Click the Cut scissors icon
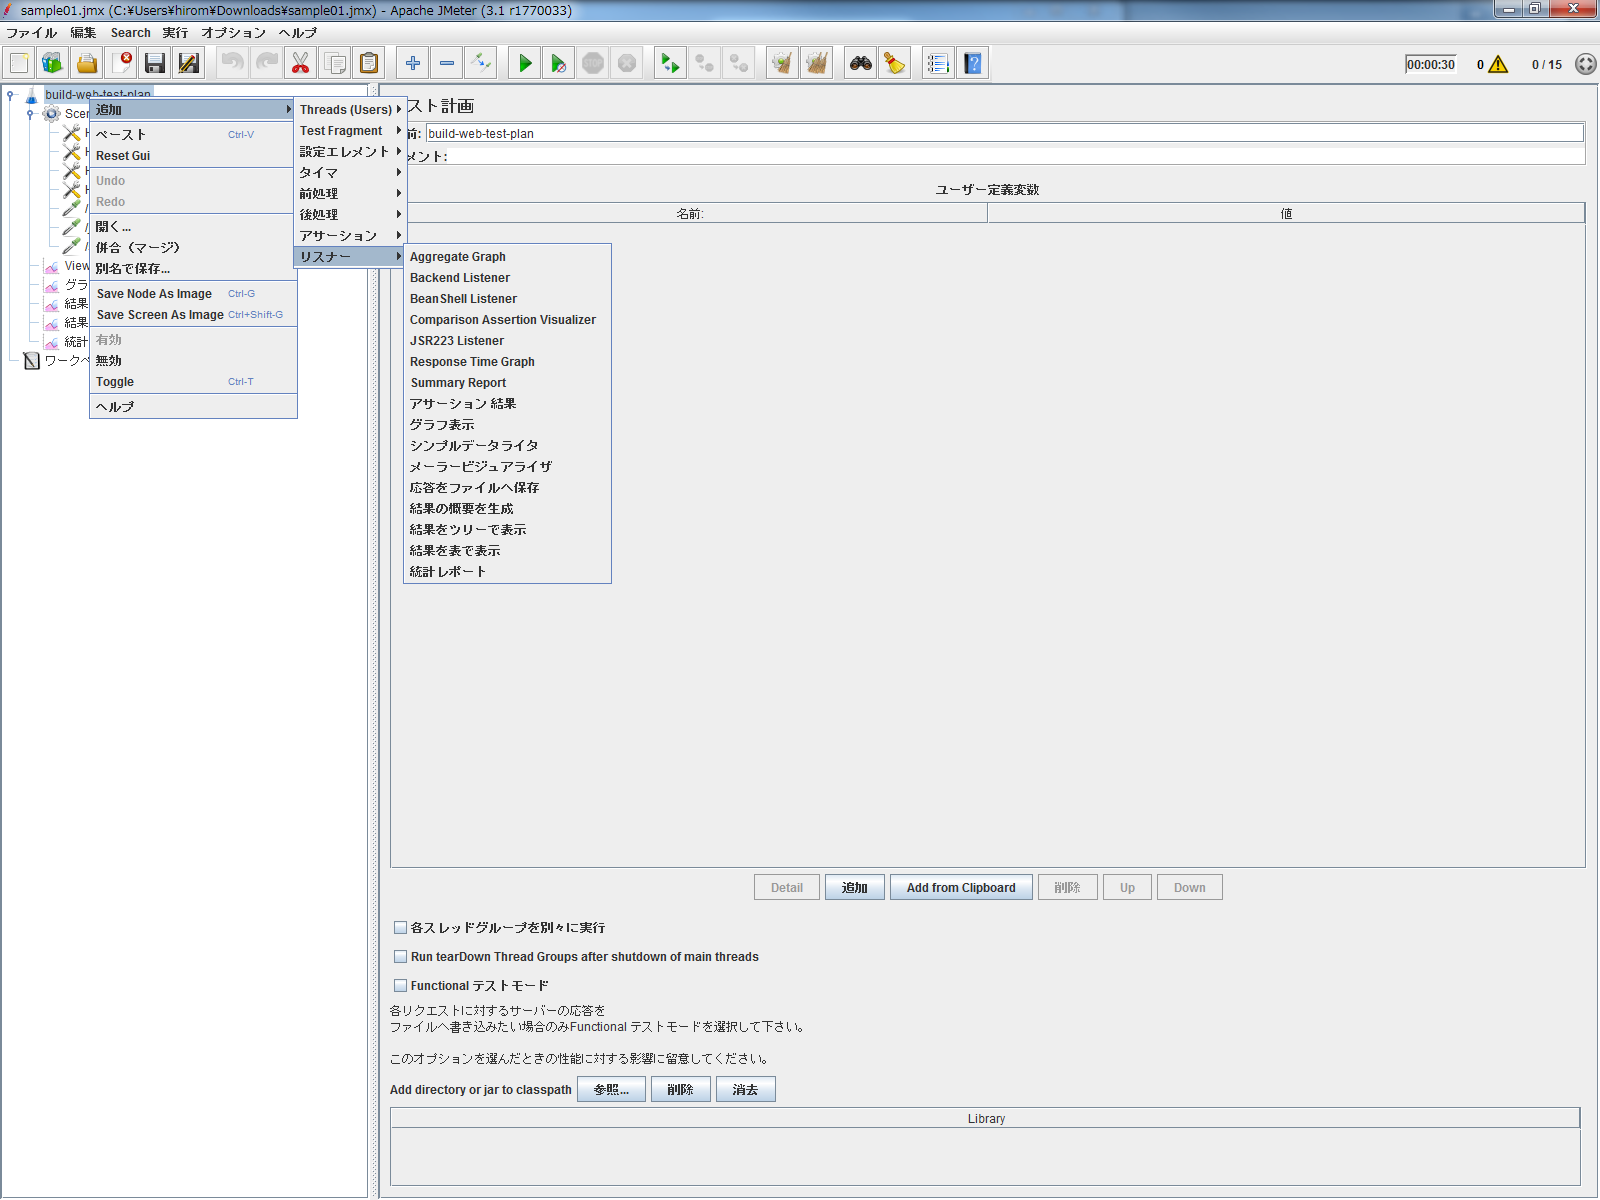Screen dimensions: 1600x1200 pyautogui.click(x=301, y=63)
